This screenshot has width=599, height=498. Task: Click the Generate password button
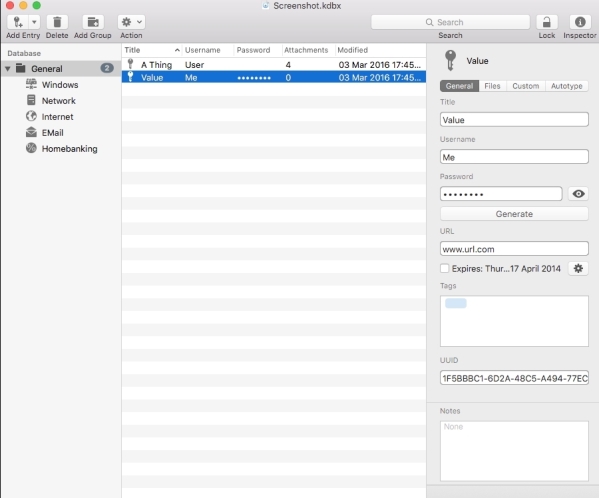(514, 214)
